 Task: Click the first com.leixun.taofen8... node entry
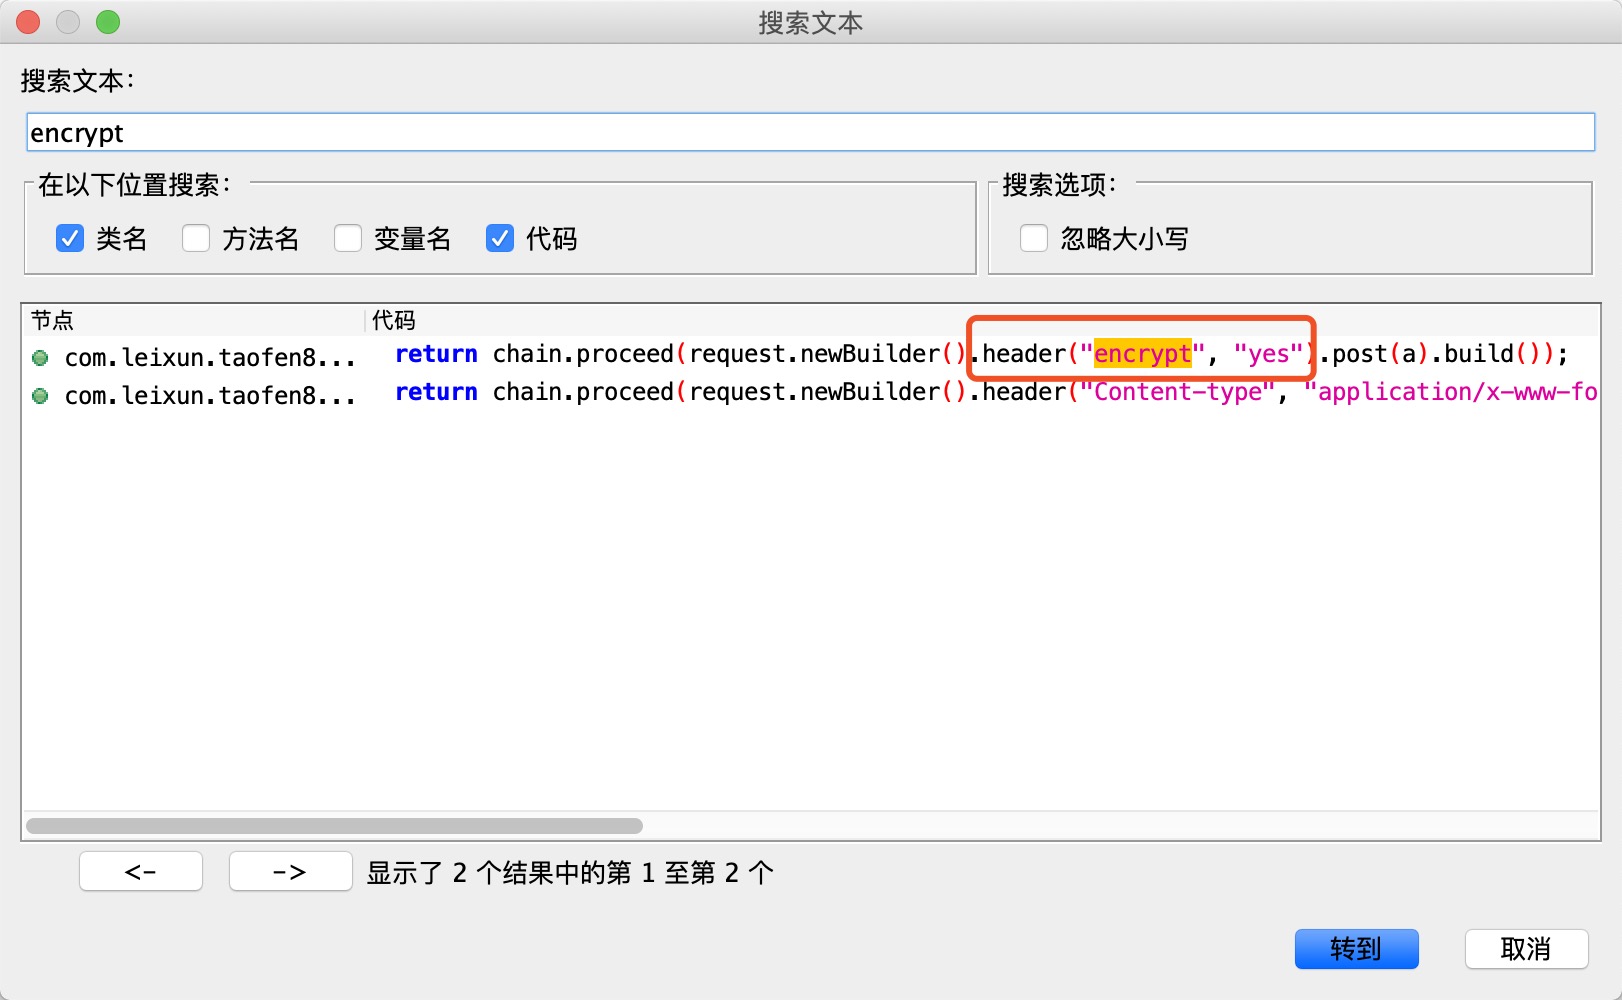209,357
